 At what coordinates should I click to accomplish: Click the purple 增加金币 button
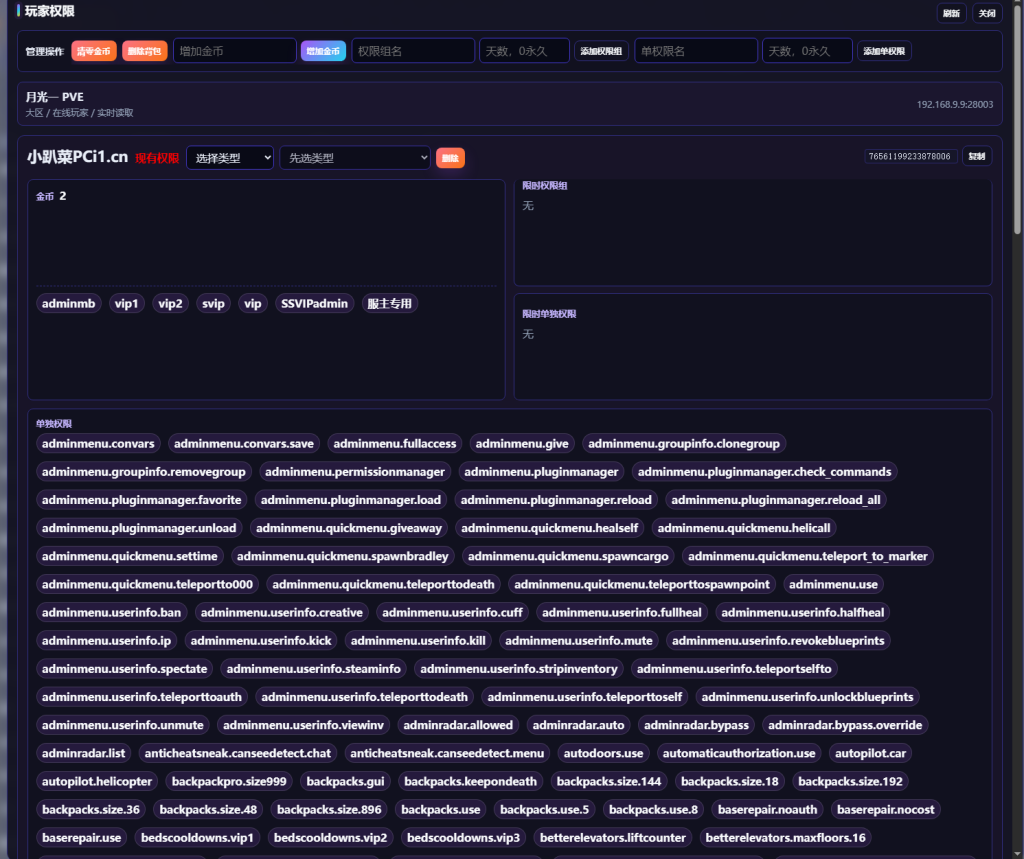pyautogui.click(x=323, y=51)
